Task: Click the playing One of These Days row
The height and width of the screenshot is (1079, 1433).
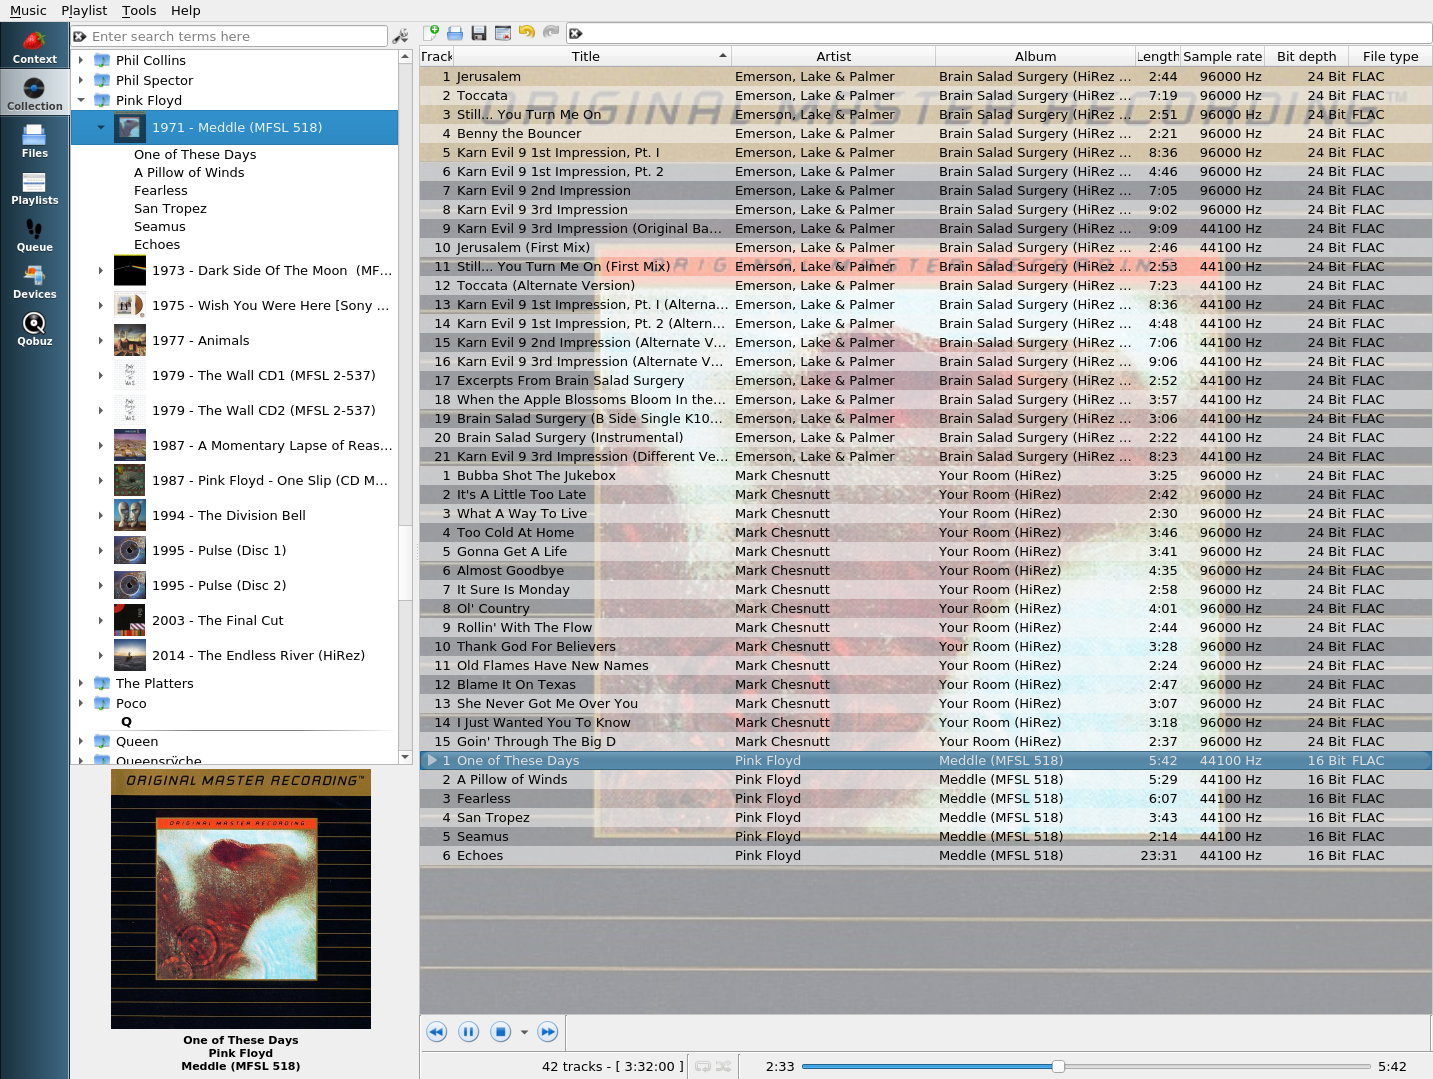Action: coord(926,760)
